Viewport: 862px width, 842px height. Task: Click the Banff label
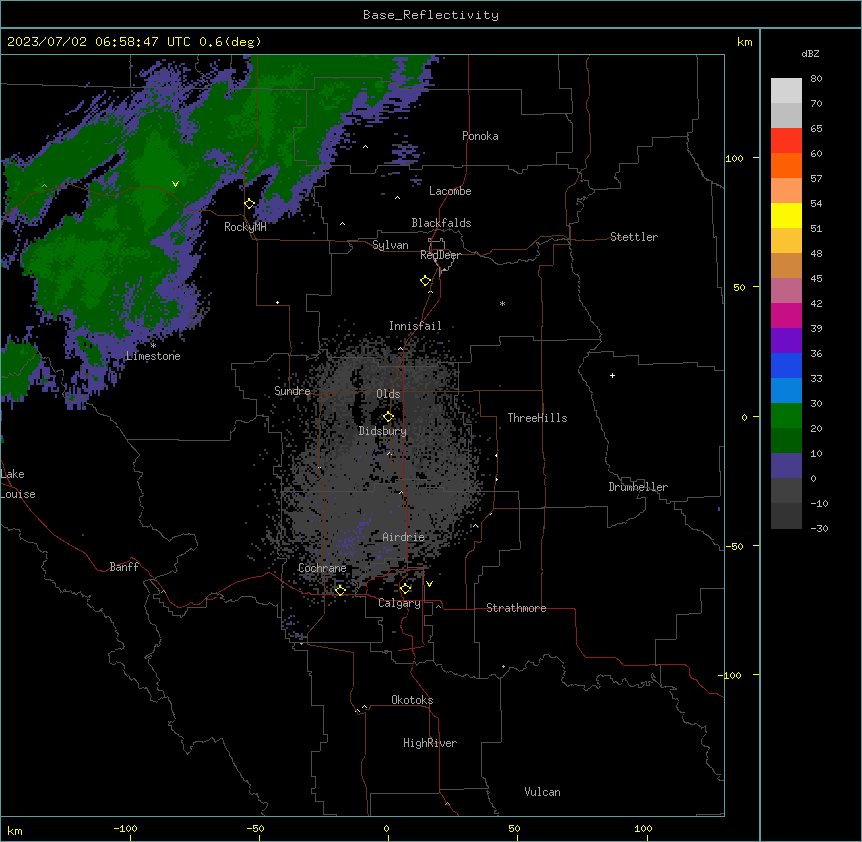124,567
